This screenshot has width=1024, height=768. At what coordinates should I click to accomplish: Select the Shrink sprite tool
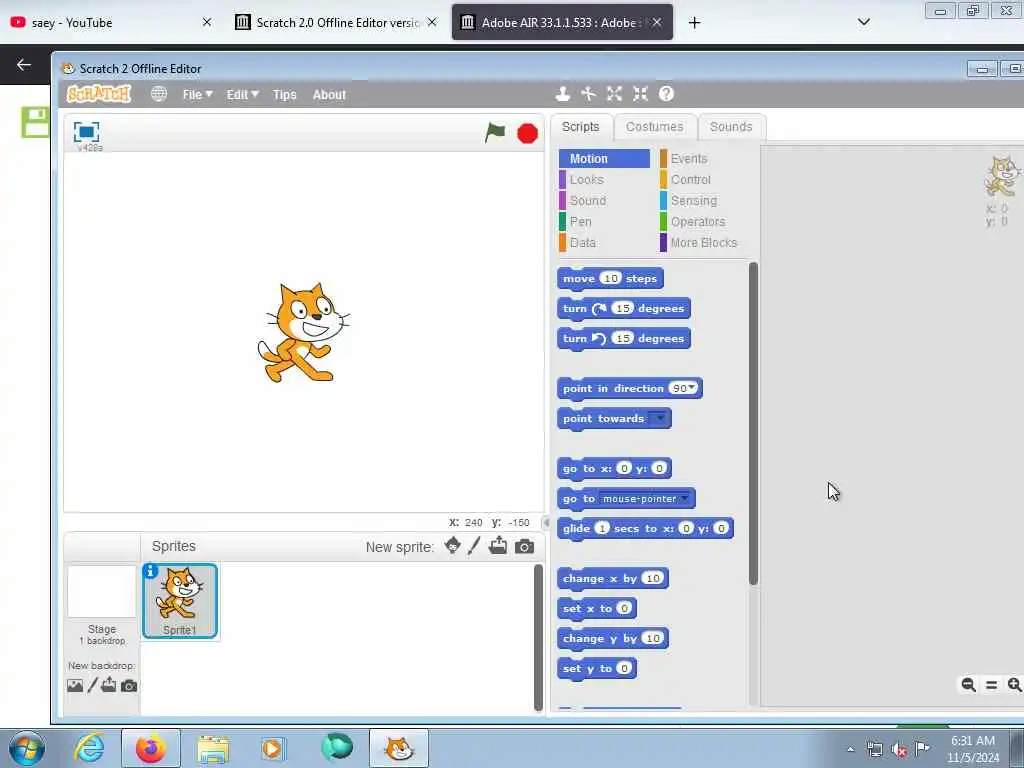click(x=640, y=94)
